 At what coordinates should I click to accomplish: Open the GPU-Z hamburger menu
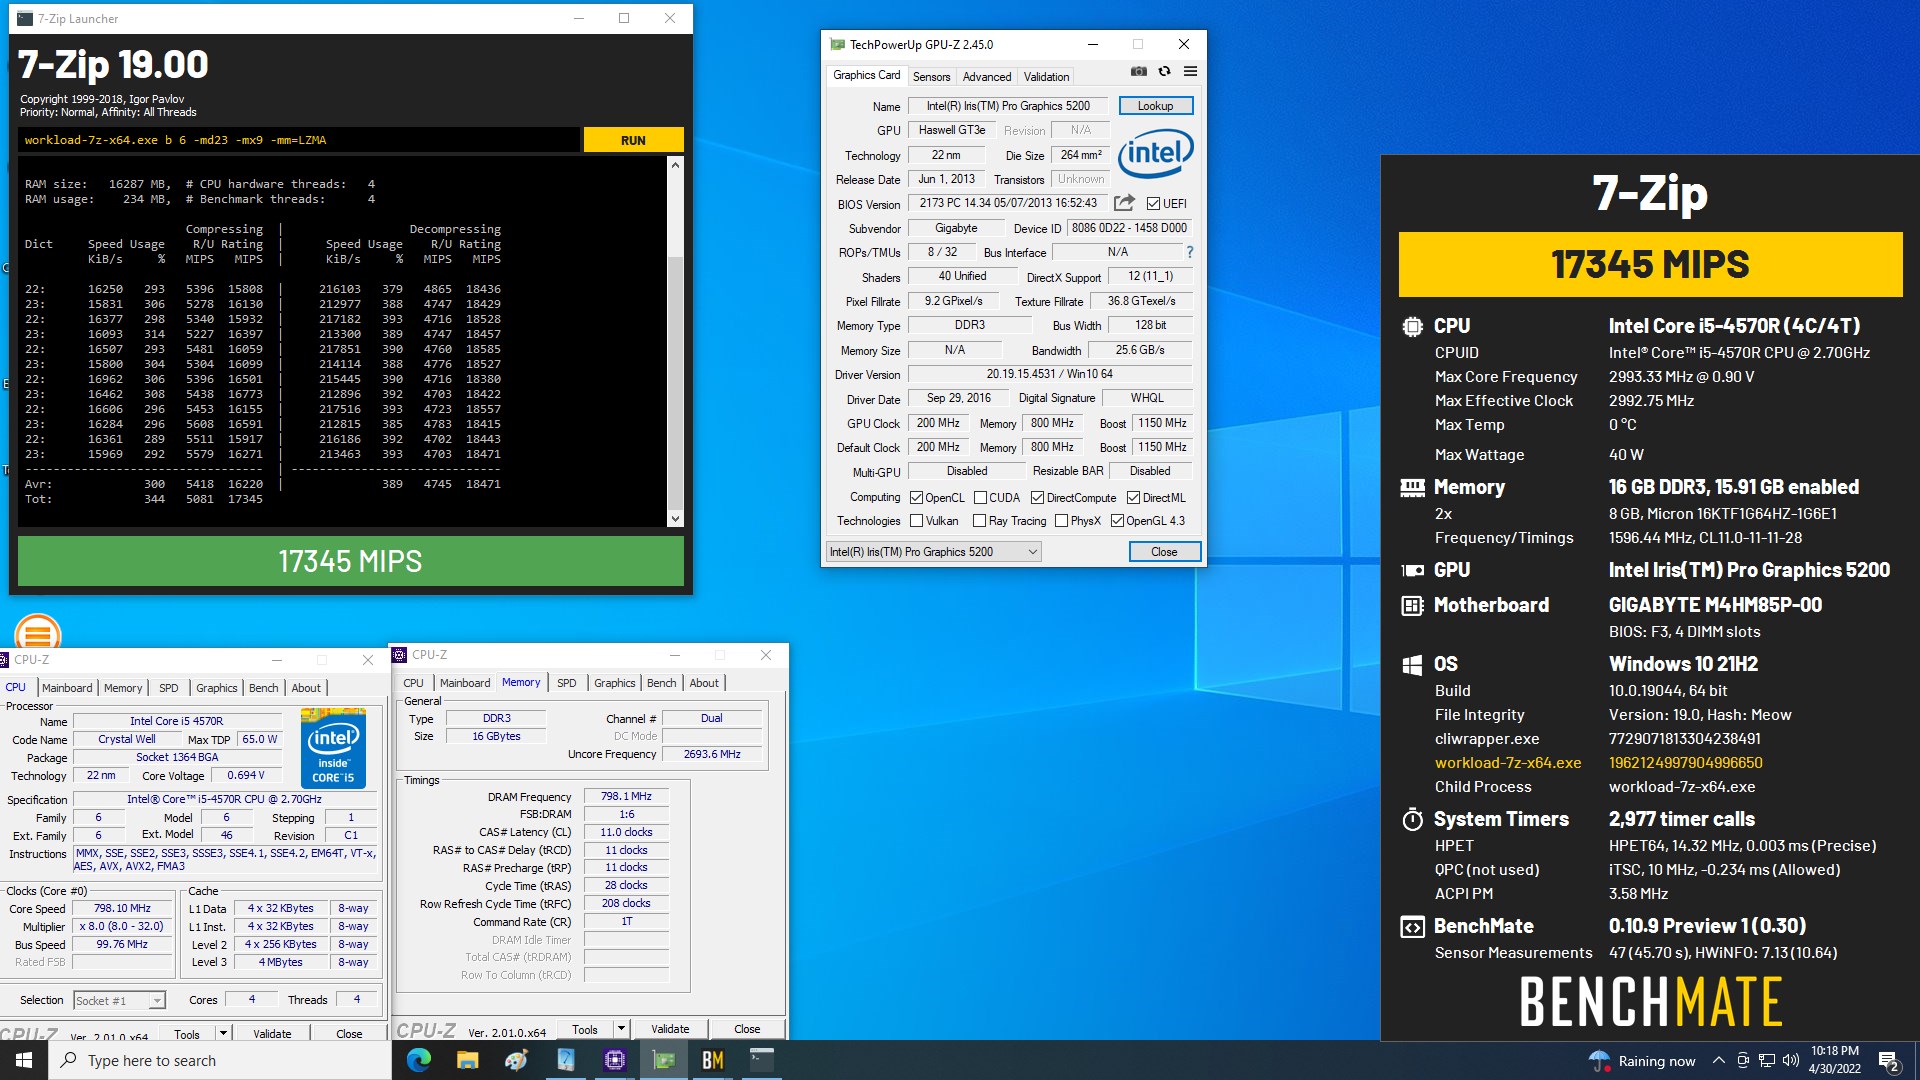pos(1190,72)
